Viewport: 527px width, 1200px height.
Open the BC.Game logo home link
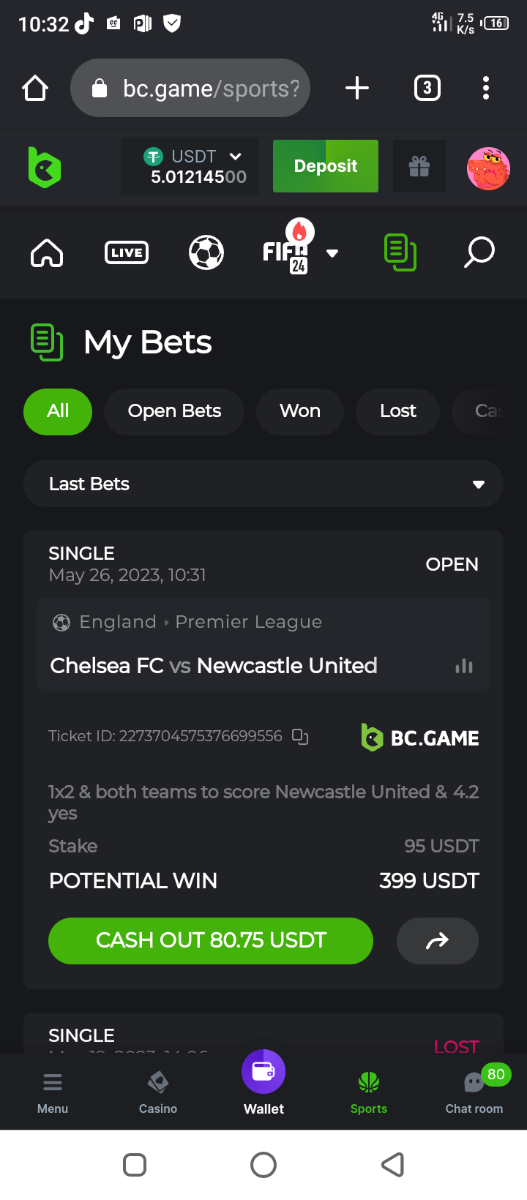click(x=44, y=167)
